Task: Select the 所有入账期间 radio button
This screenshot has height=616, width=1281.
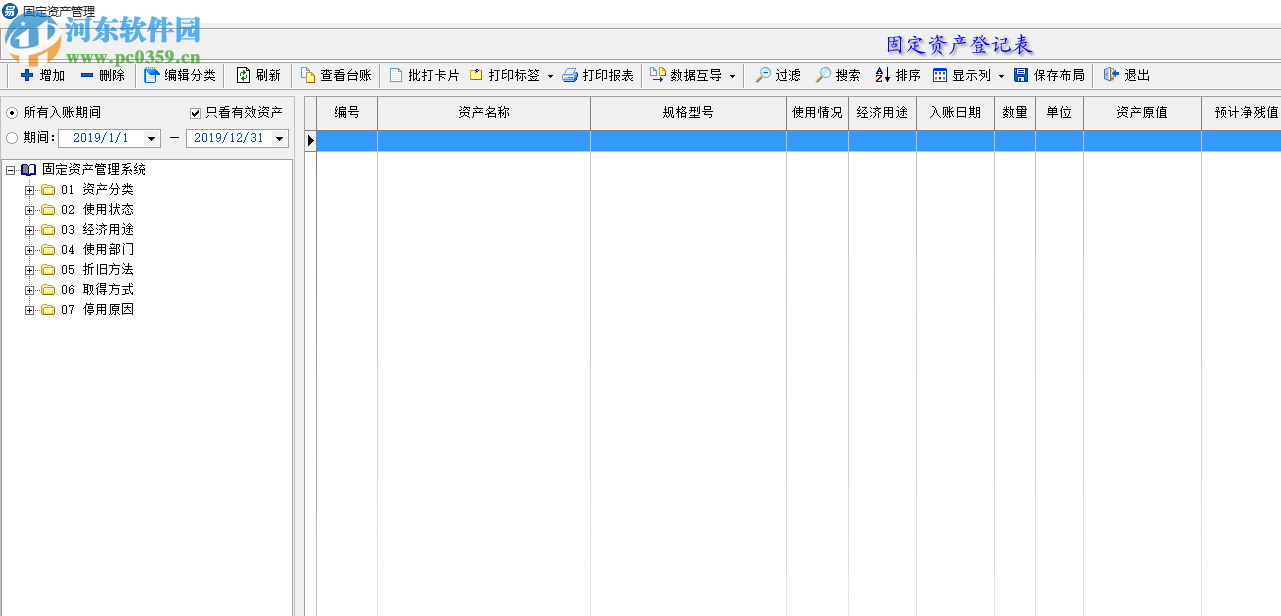Action: click(x=12, y=113)
